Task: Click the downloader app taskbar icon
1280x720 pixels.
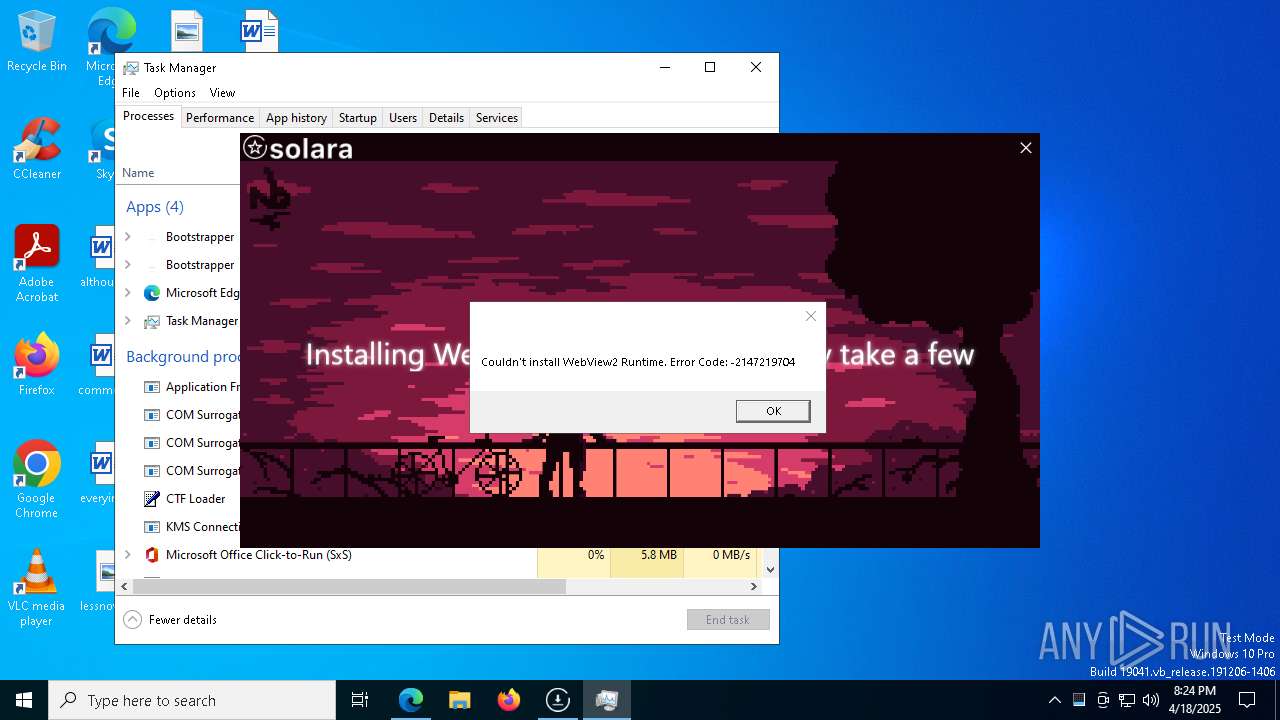Action: (x=557, y=700)
